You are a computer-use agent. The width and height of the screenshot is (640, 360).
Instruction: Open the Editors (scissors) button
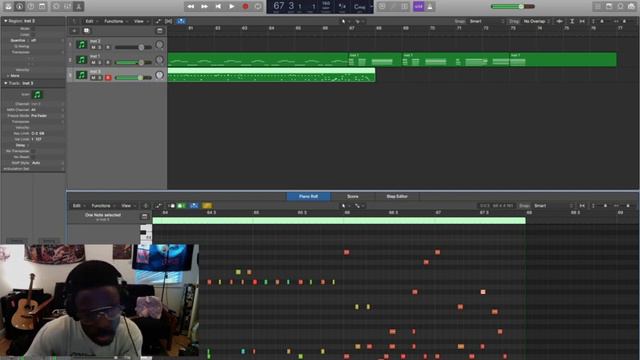click(78, 6)
